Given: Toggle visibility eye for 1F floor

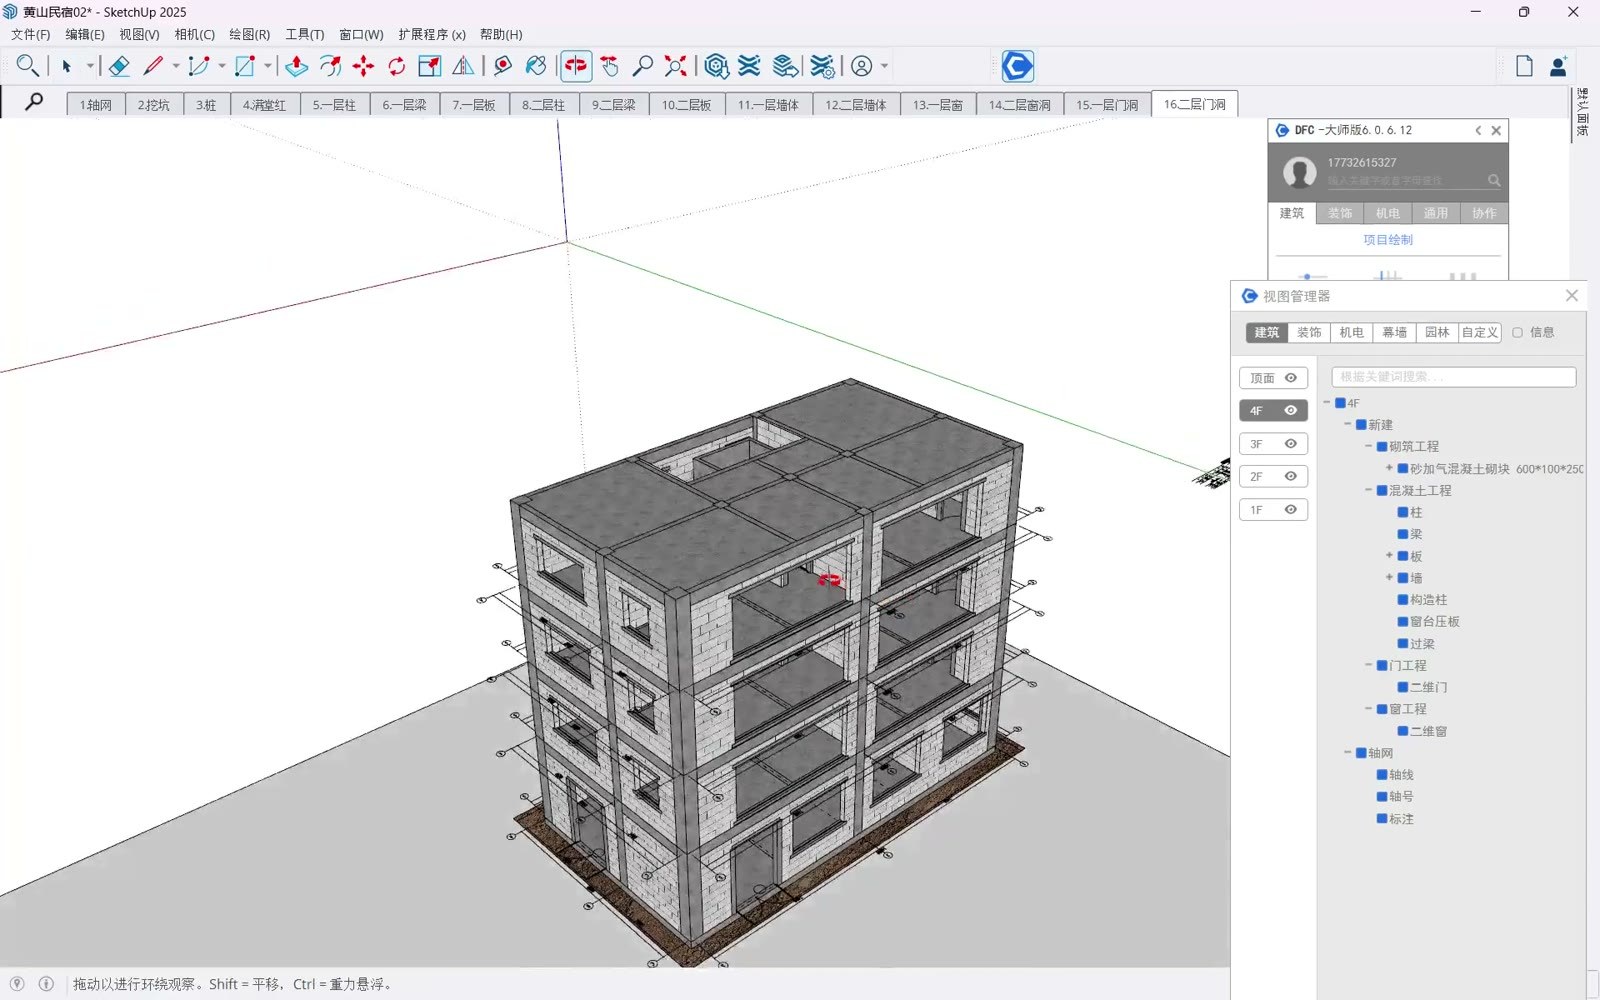Looking at the screenshot, I should [1291, 509].
